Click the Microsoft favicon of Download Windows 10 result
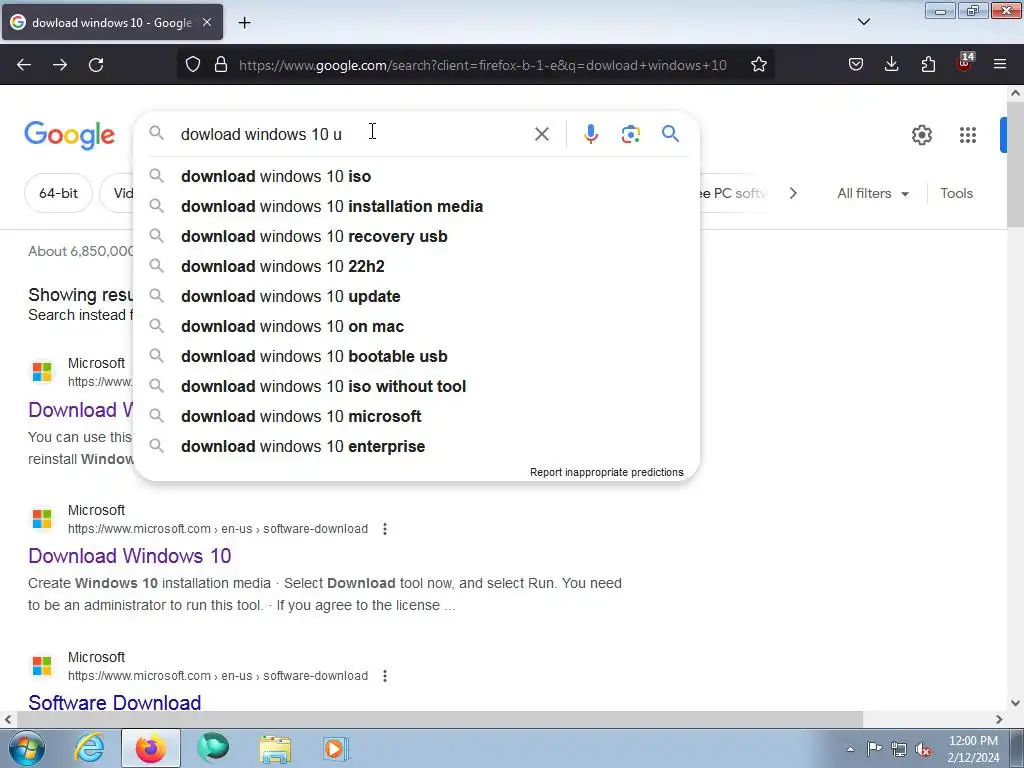 [x=42, y=519]
